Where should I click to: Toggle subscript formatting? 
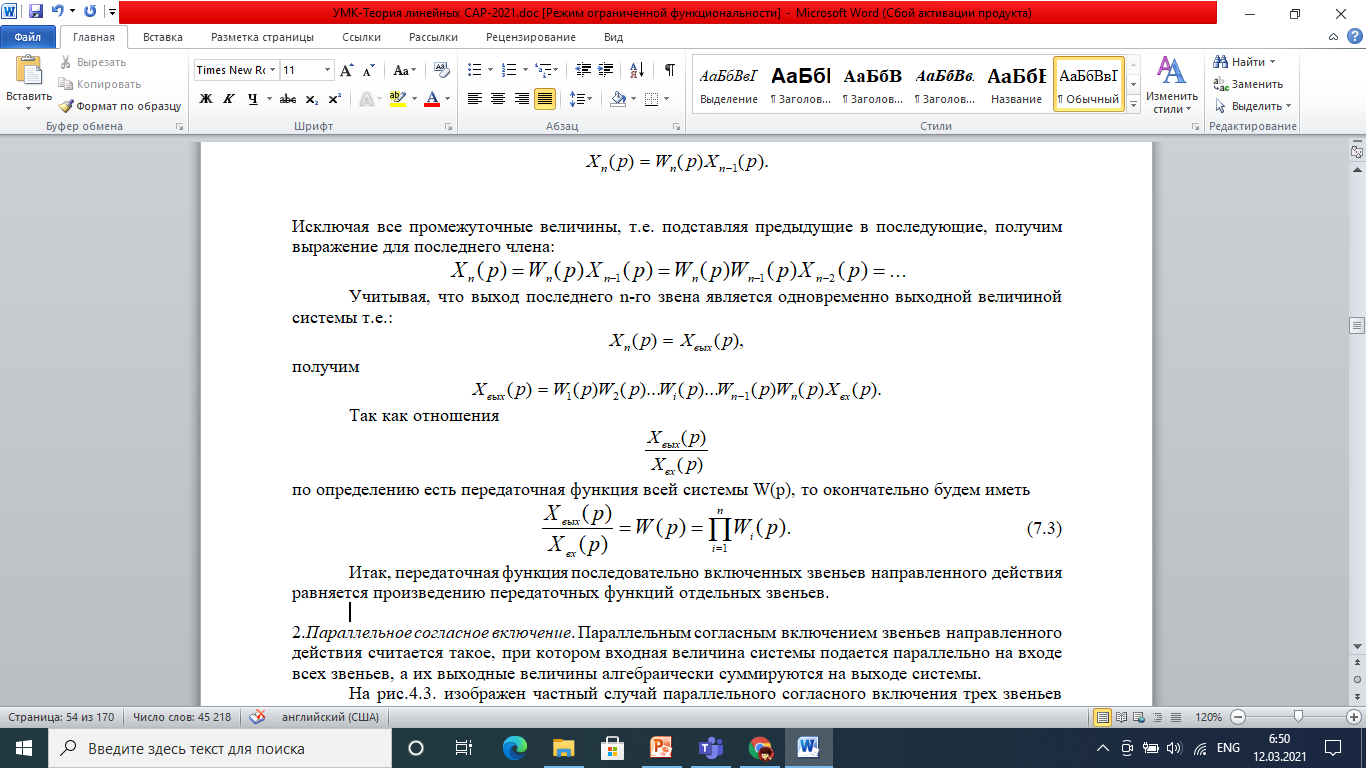pyautogui.click(x=312, y=99)
